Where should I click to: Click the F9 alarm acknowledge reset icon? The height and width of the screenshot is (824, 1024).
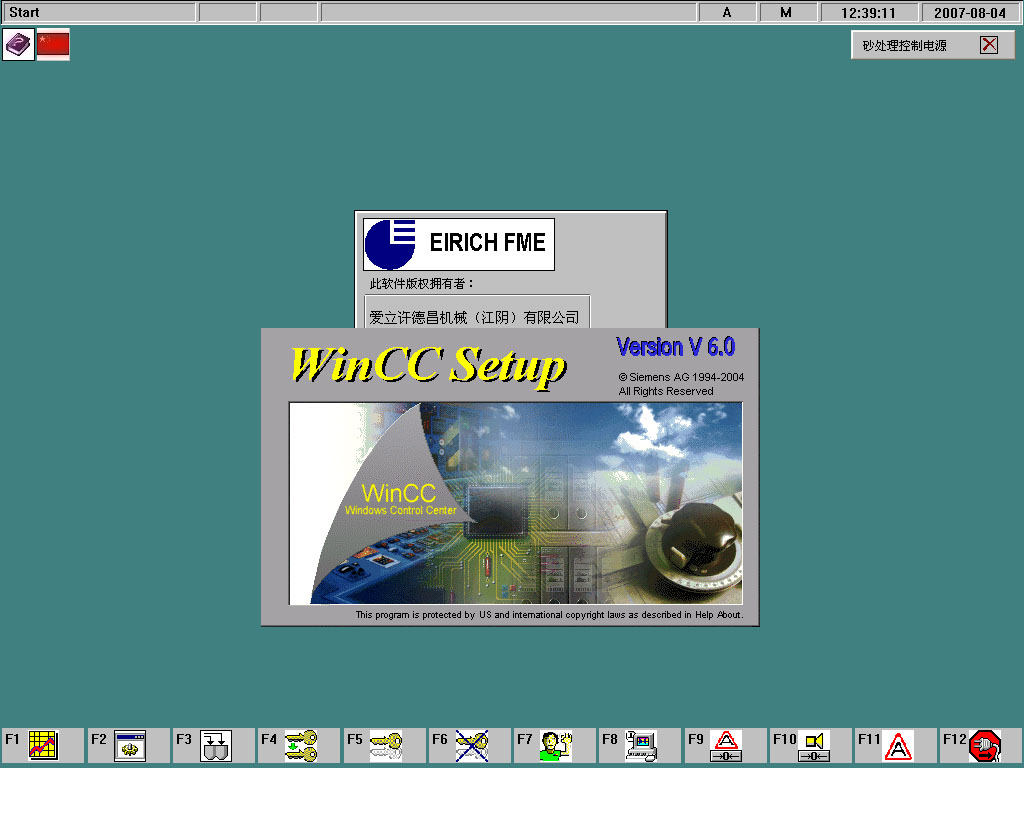pos(726,746)
